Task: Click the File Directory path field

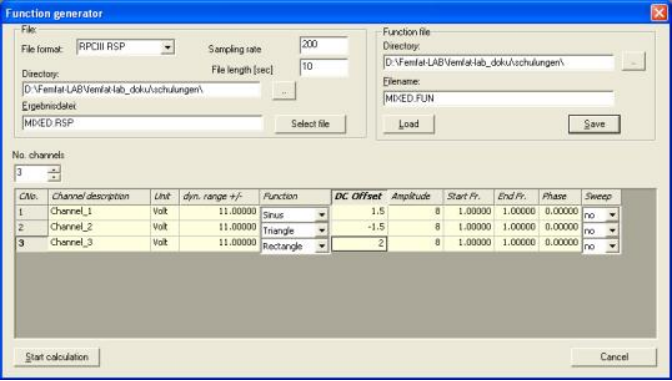Action: click(141, 90)
